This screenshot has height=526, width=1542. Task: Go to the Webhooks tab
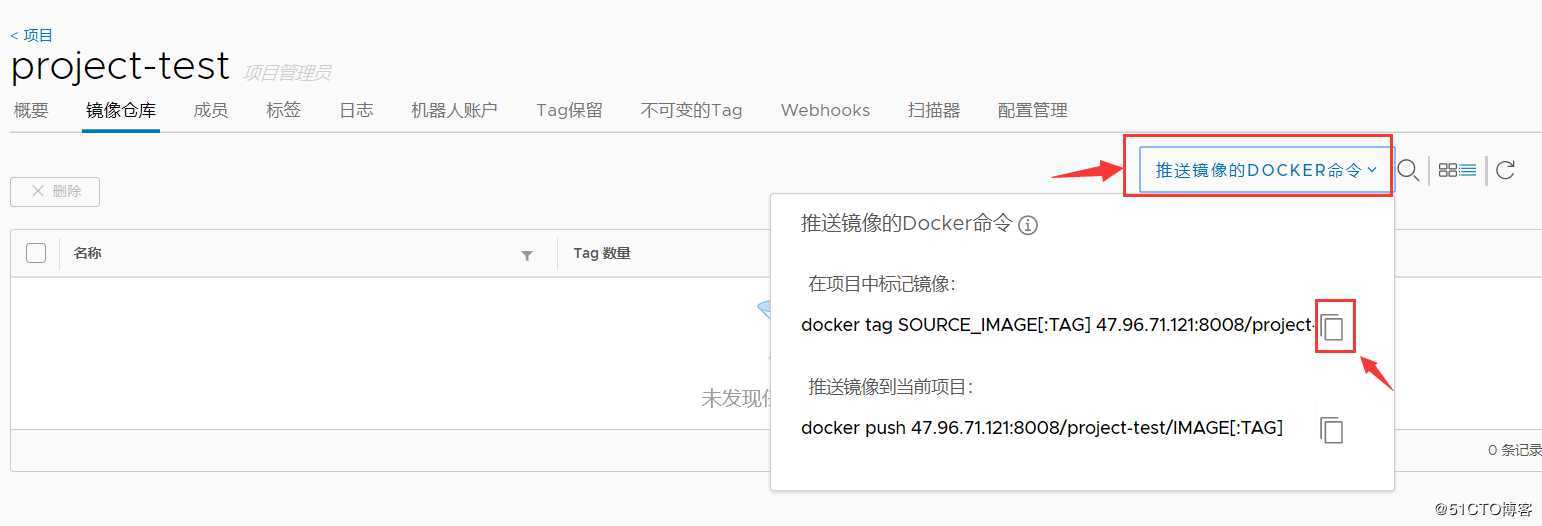coord(825,110)
